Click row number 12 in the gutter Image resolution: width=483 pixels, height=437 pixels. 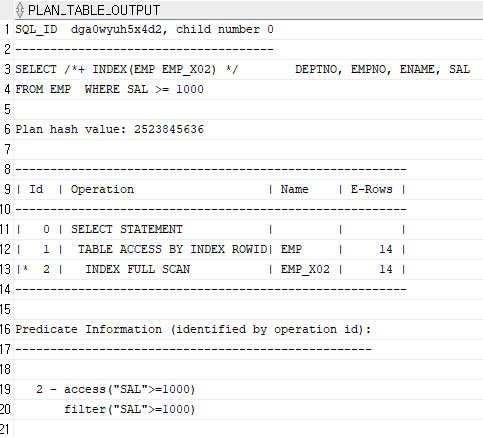[x=7, y=250]
